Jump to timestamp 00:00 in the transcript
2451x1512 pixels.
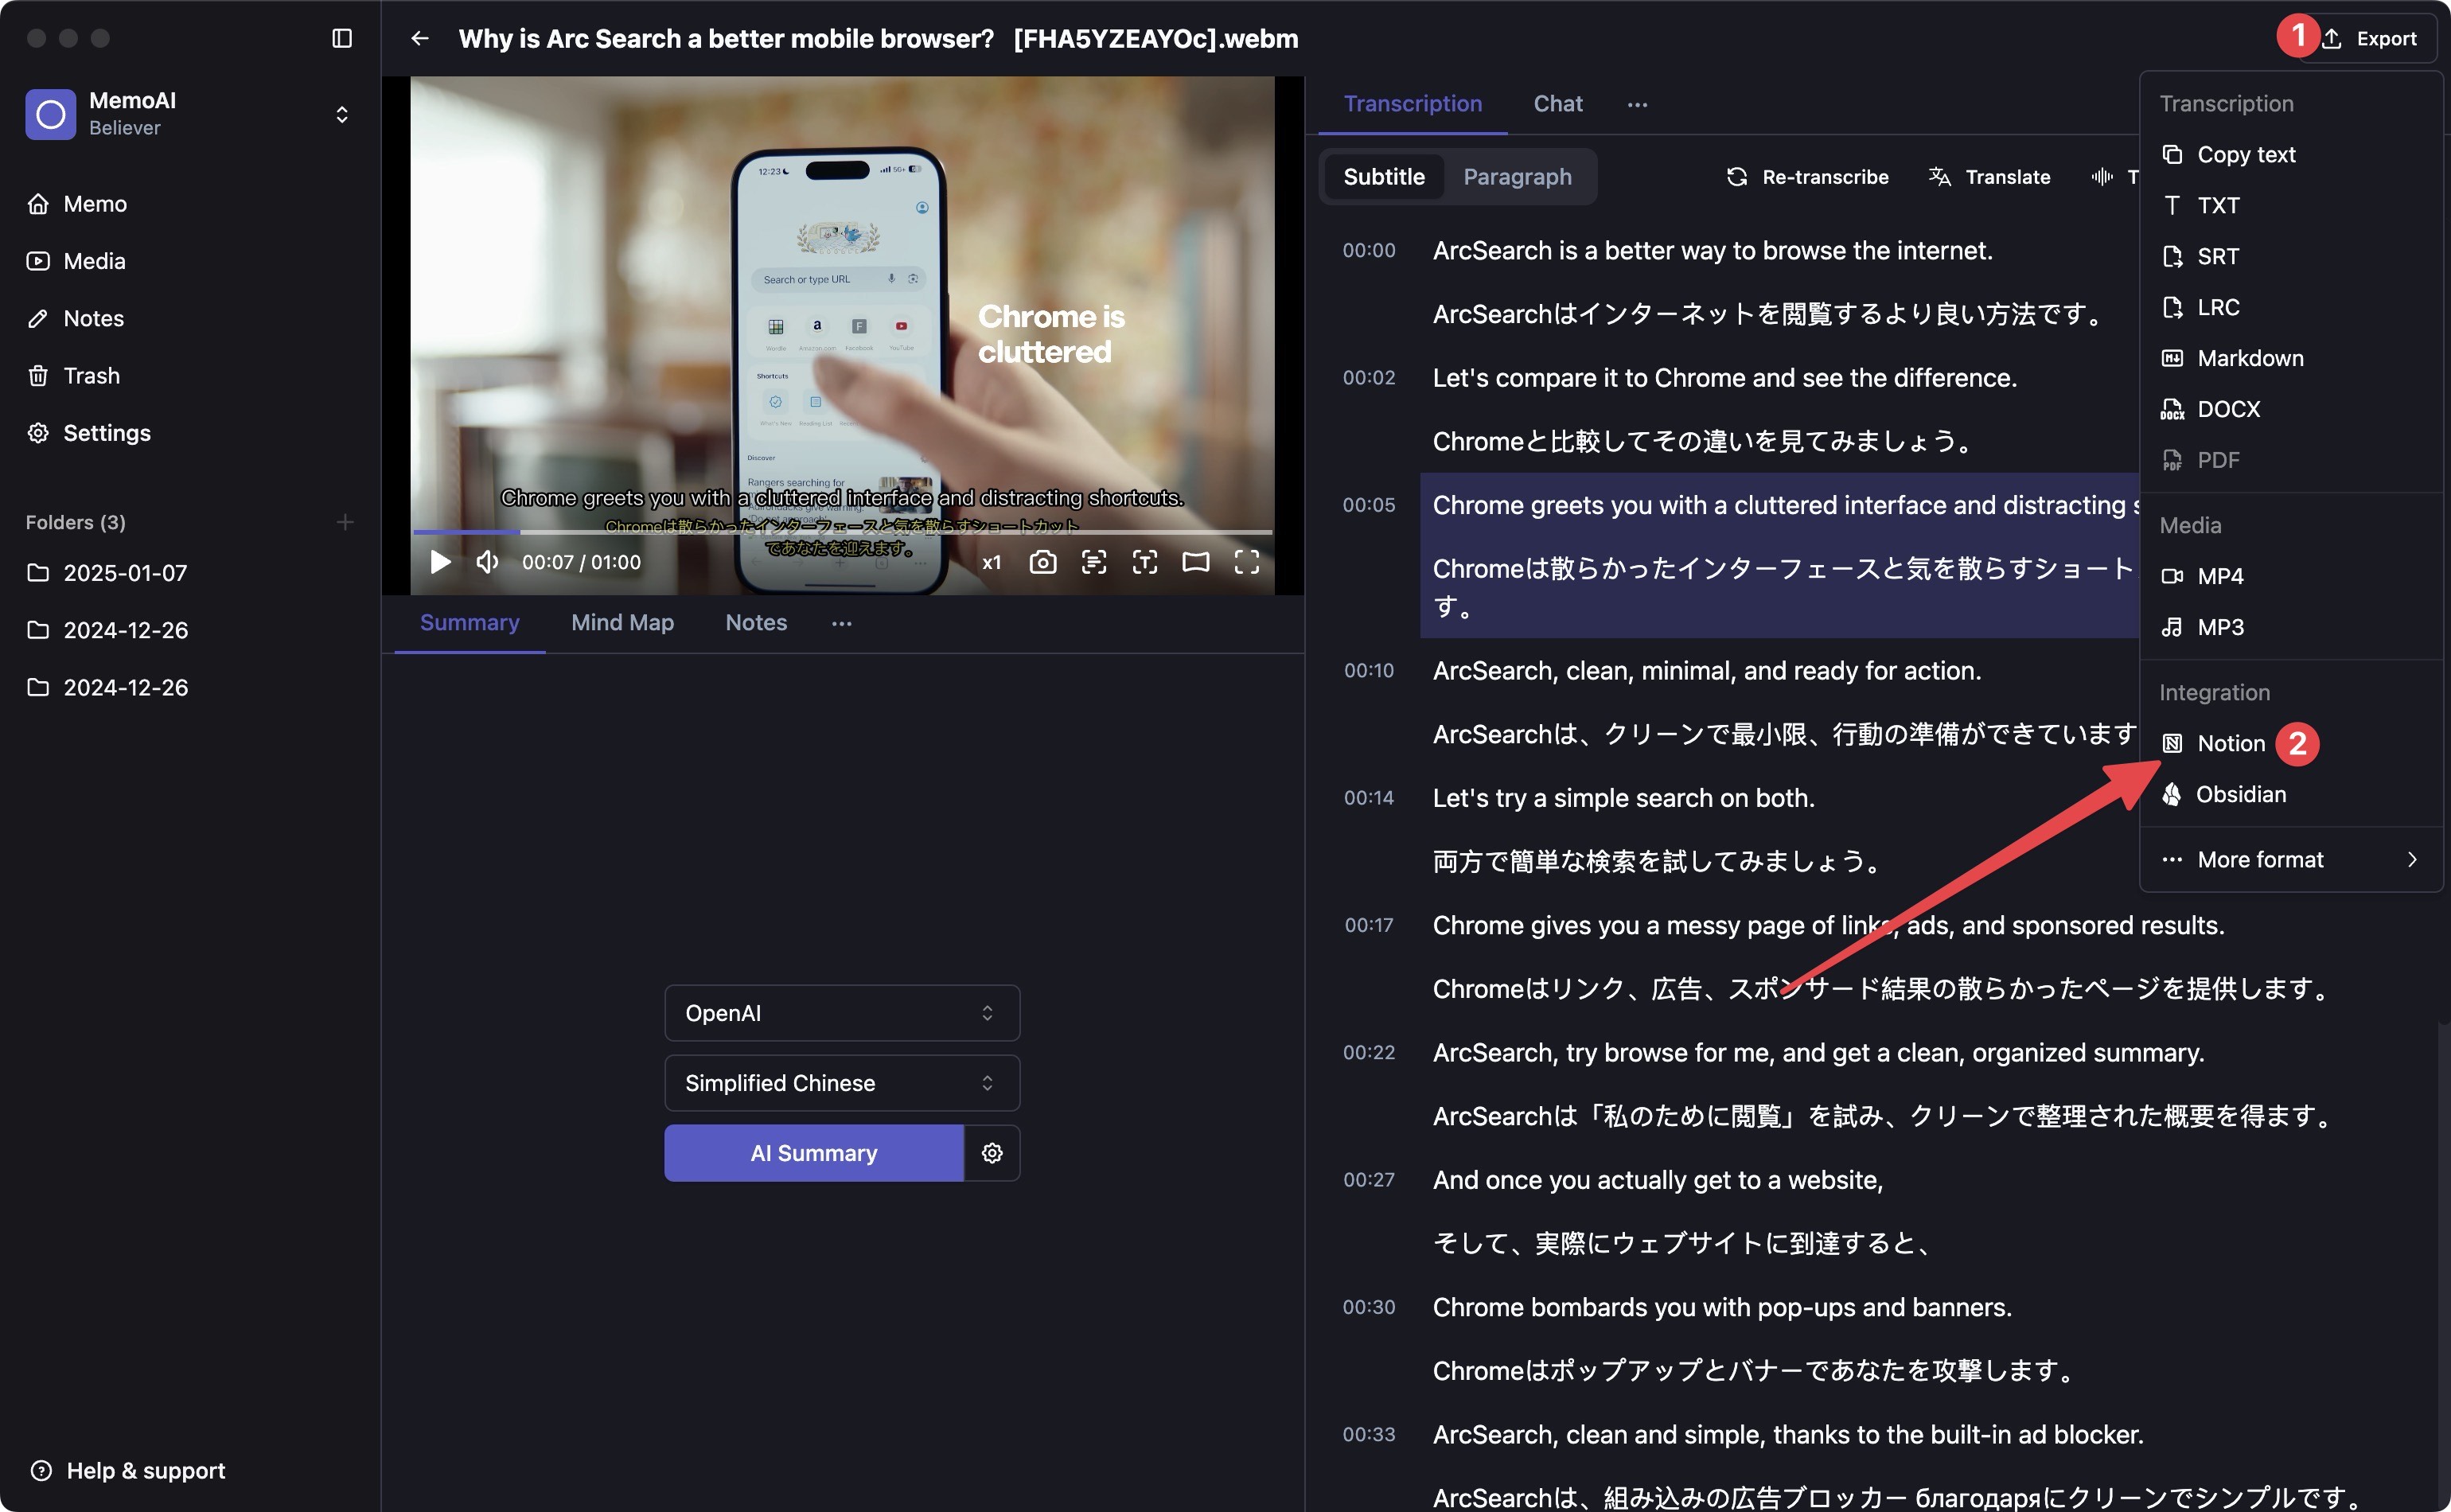pos(1369,251)
